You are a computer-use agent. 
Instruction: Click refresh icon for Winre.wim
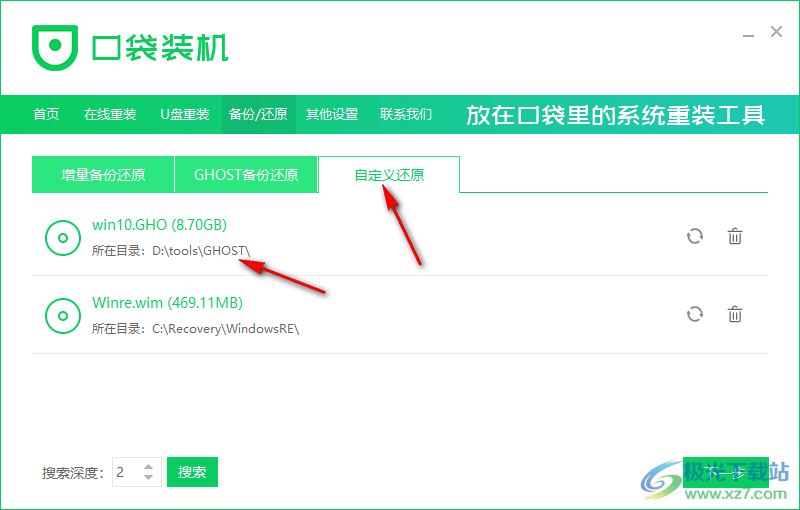click(x=695, y=314)
